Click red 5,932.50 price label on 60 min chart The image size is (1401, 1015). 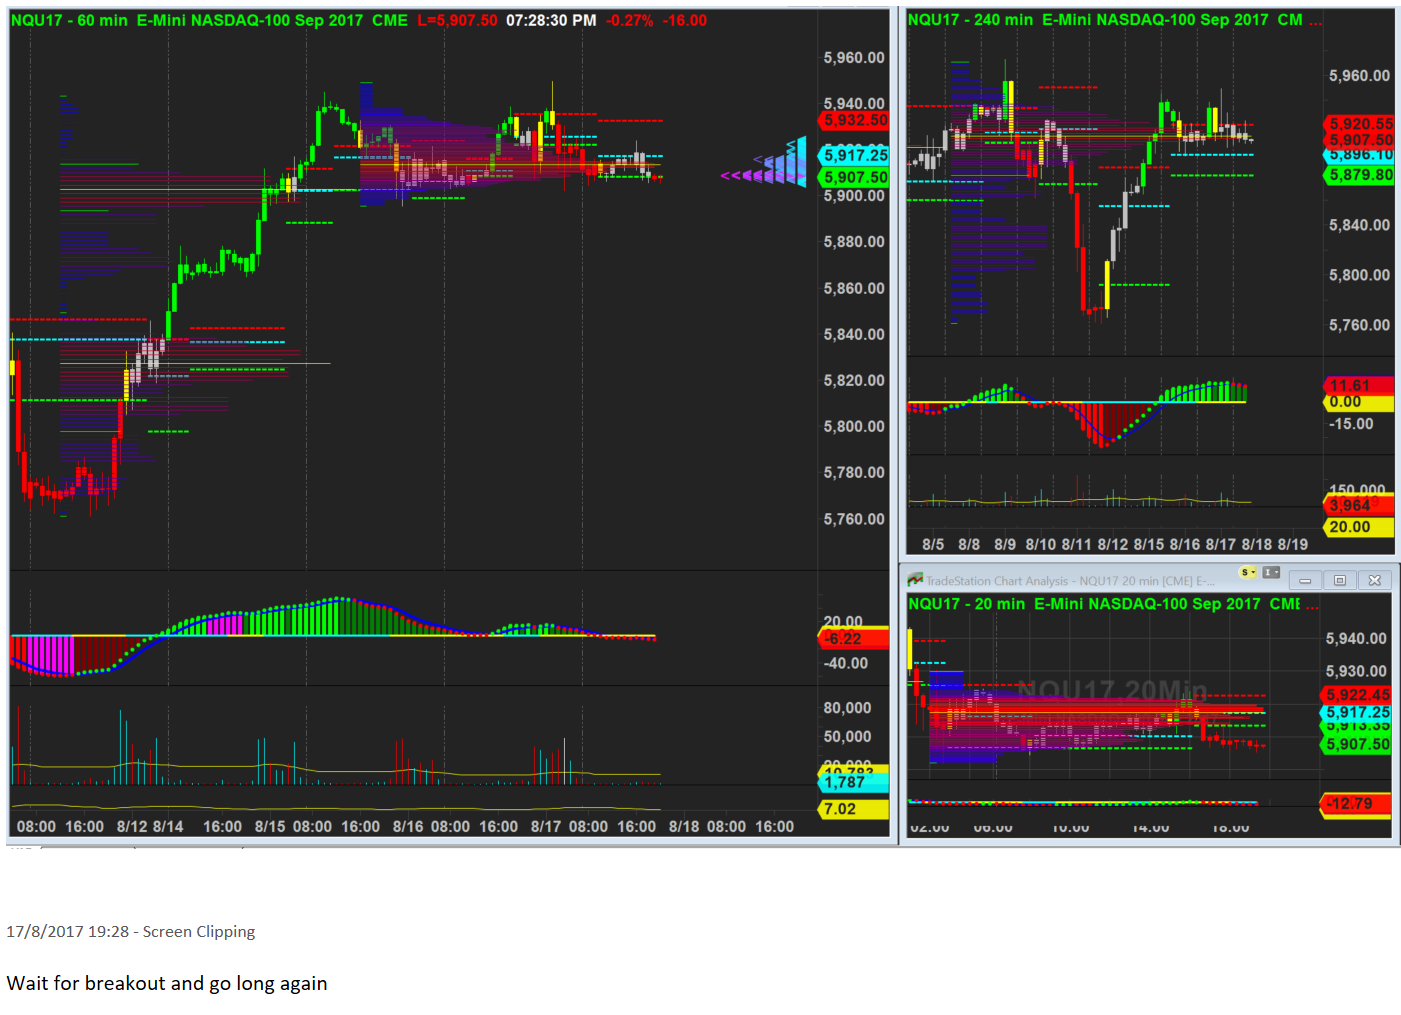(854, 120)
